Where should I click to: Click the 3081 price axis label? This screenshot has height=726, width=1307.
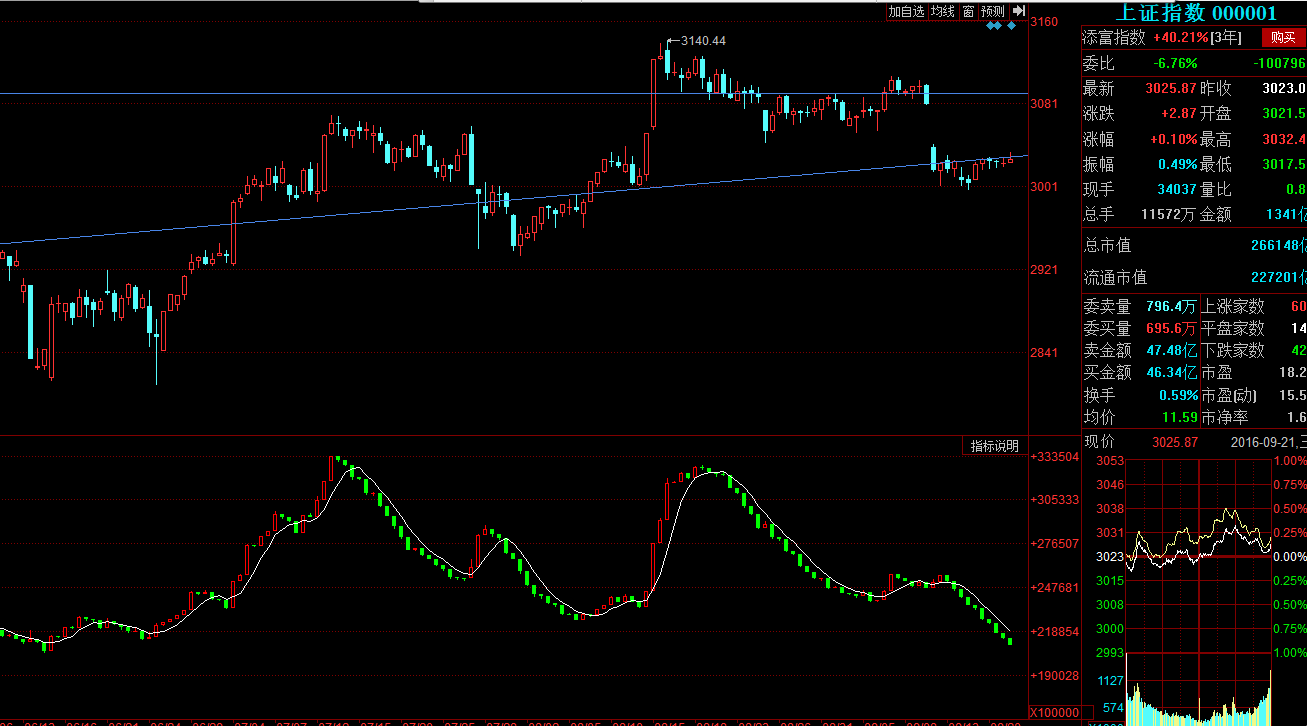[x=1044, y=104]
